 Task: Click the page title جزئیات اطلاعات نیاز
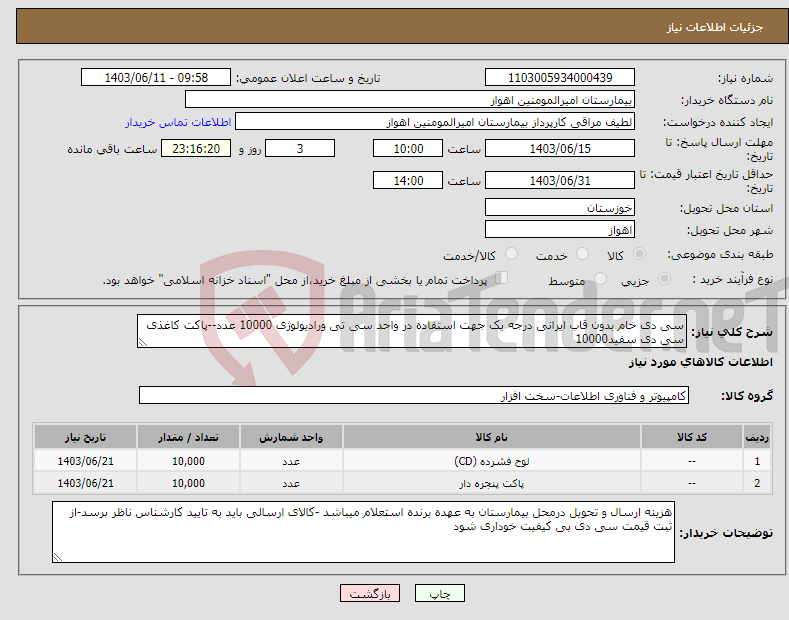coord(715,27)
